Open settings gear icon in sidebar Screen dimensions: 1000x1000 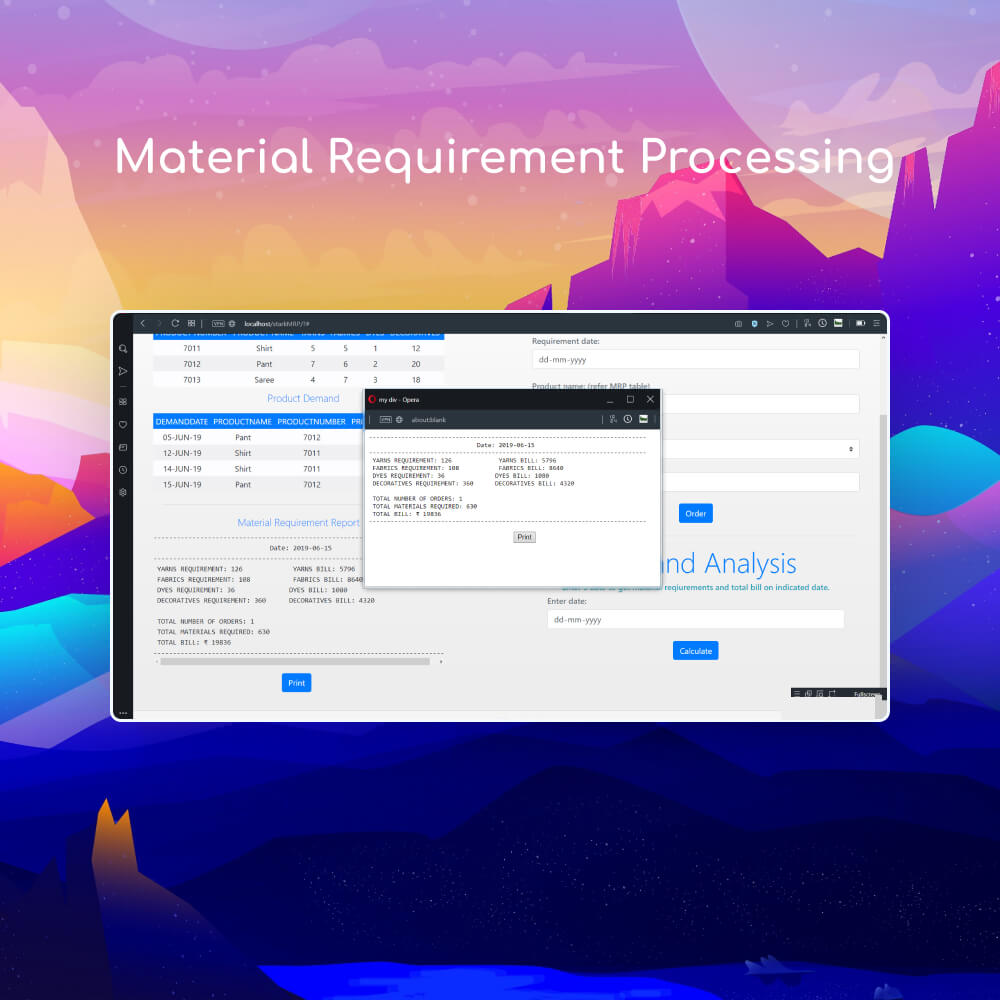pyautogui.click(x=123, y=492)
